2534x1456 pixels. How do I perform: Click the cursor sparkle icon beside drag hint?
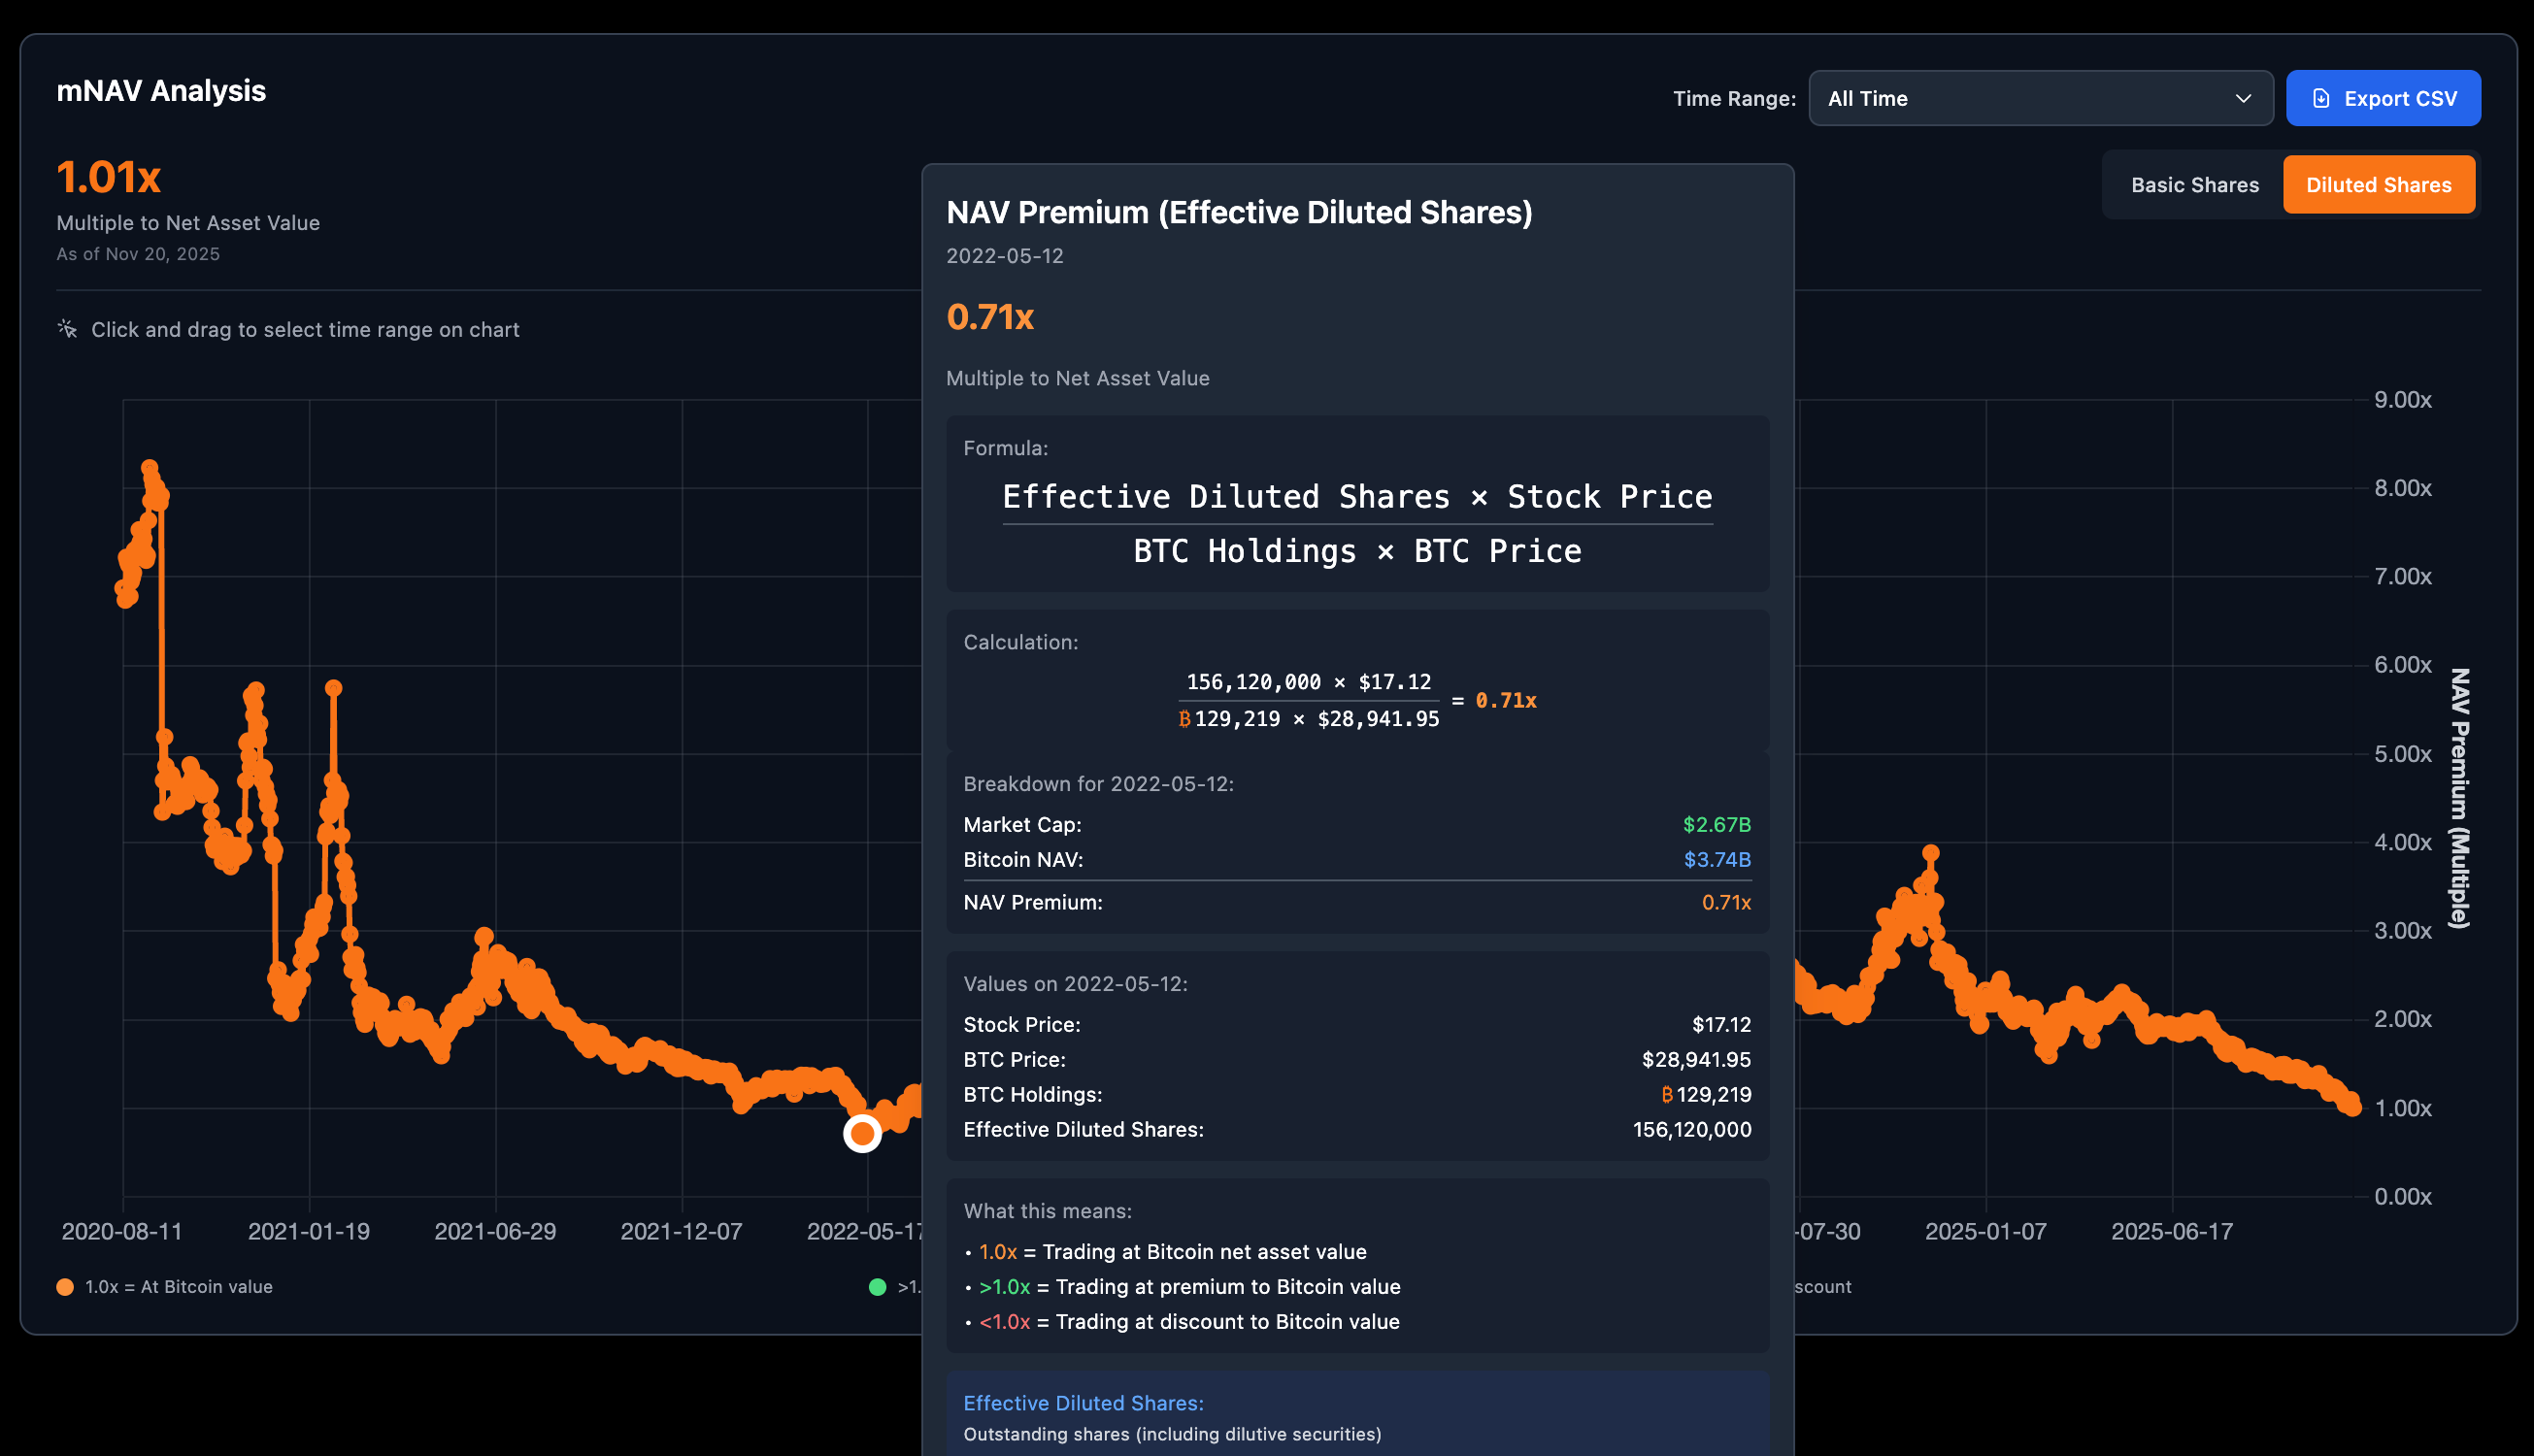[x=67, y=329]
